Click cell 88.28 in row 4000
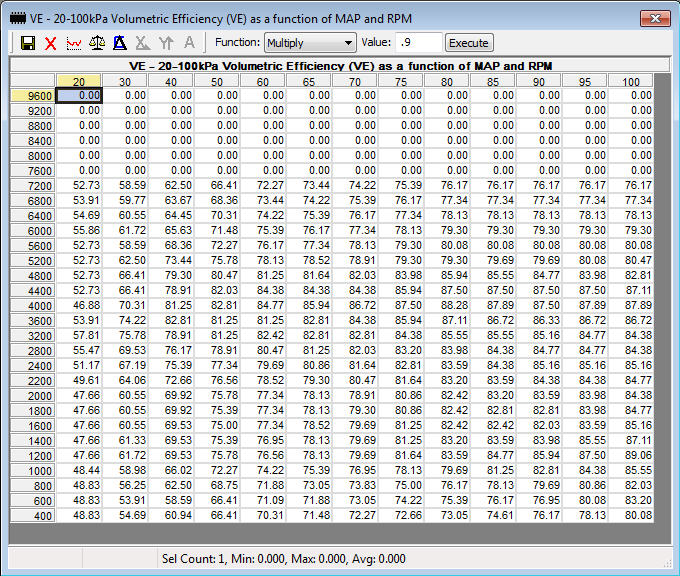 447,305
